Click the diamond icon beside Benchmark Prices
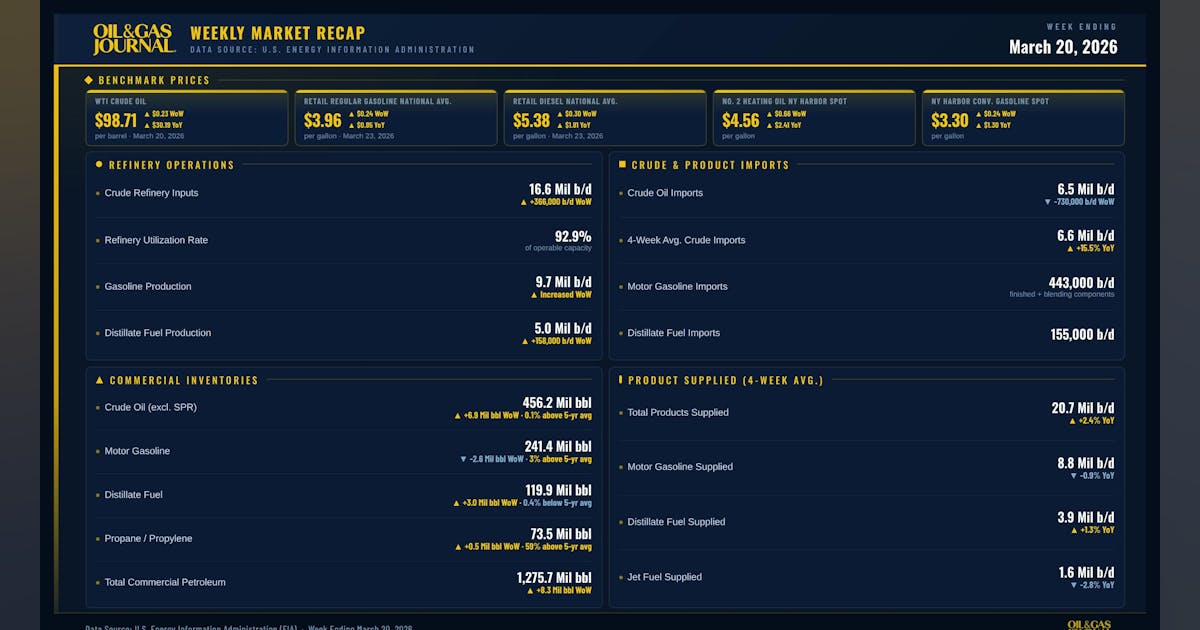 point(88,80)
